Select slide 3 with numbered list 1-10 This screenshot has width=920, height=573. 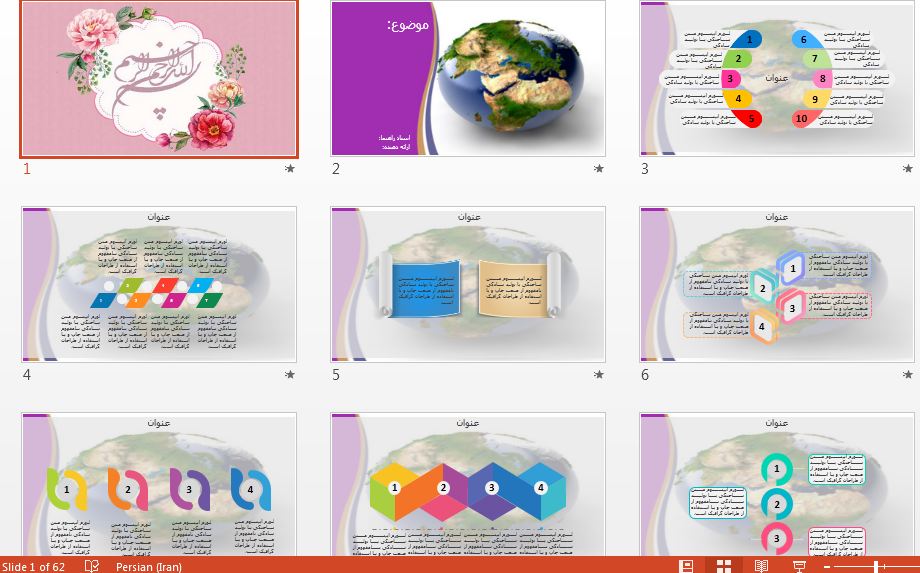click(777, 78)
